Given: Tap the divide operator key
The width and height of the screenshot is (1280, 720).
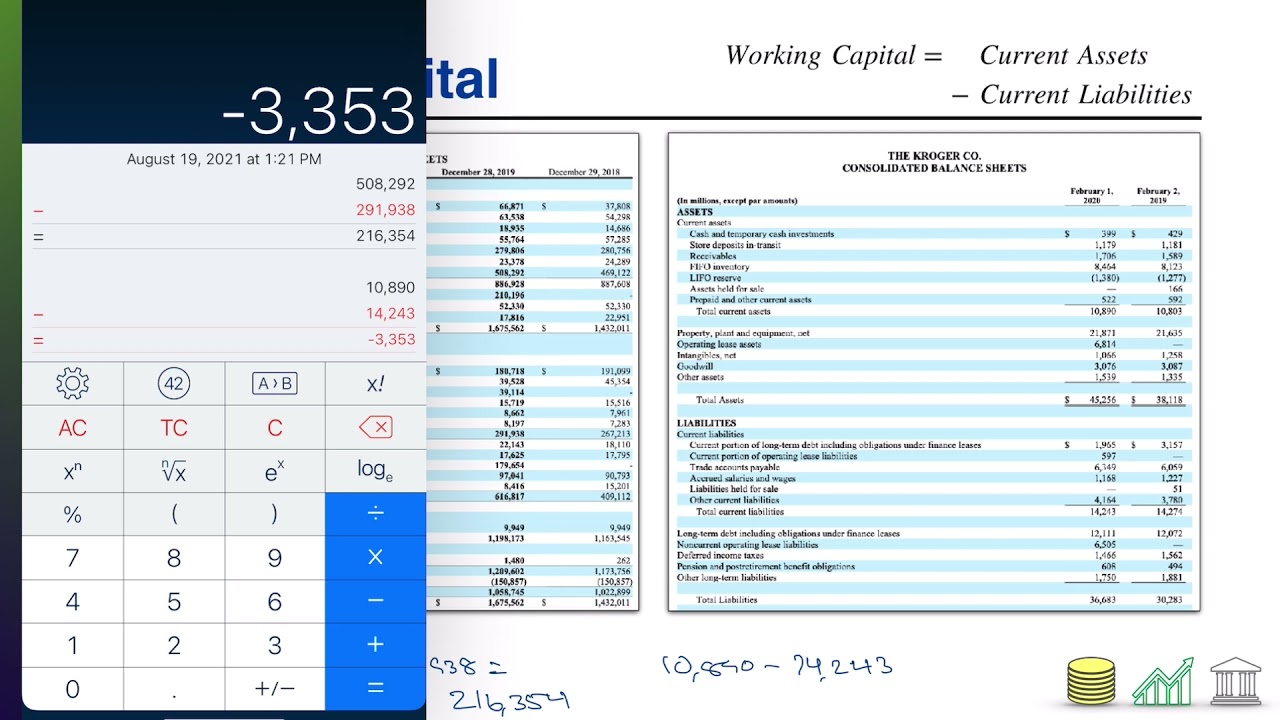Looking at the screenshot, I should [x=375, y=514].
